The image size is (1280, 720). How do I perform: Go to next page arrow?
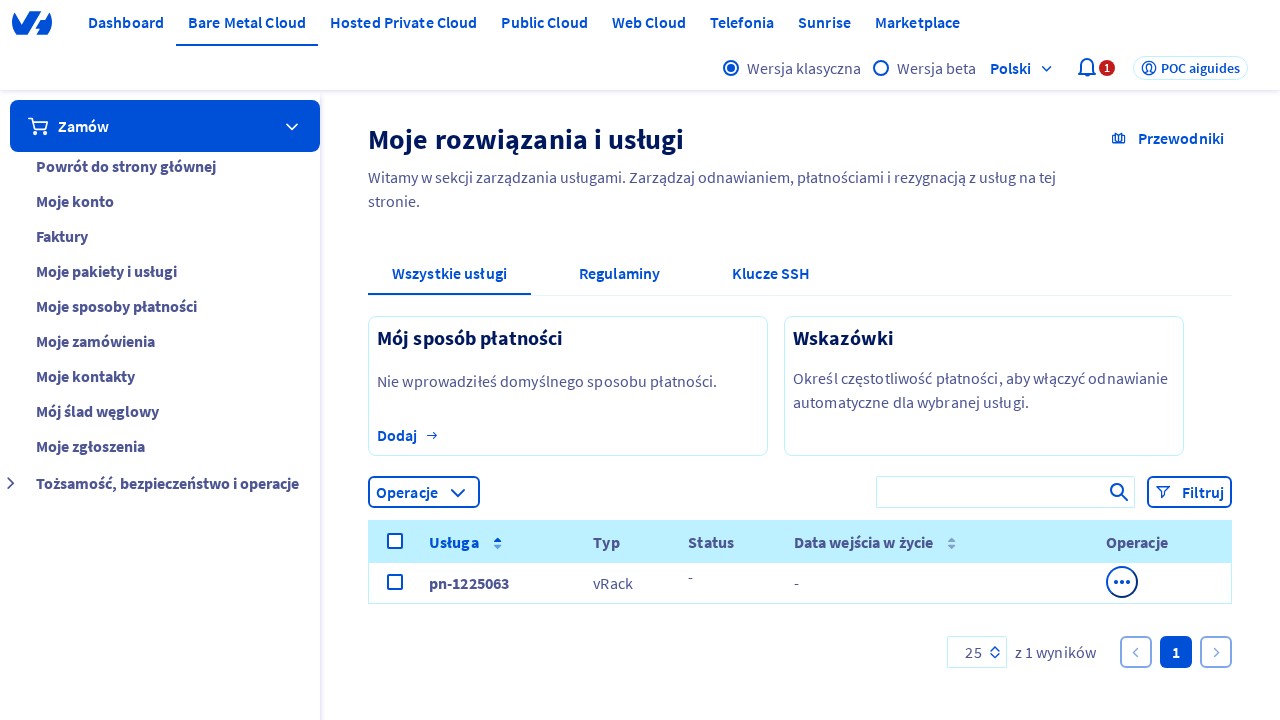tap(1215, 652)
